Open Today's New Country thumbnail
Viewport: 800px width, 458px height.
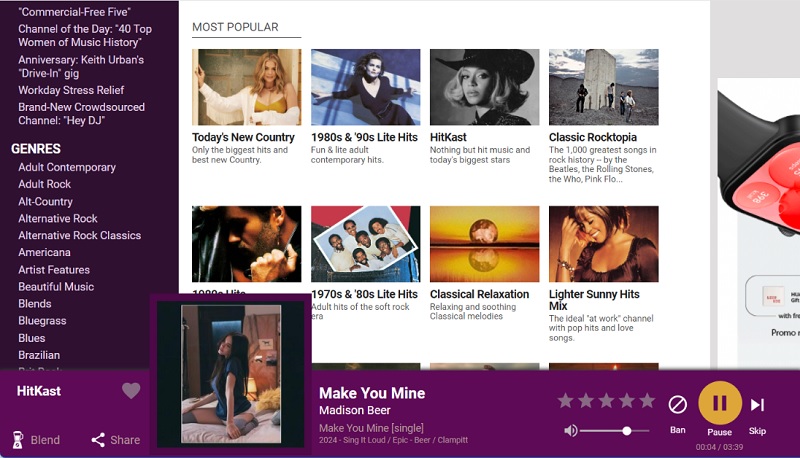pos(246,87)
